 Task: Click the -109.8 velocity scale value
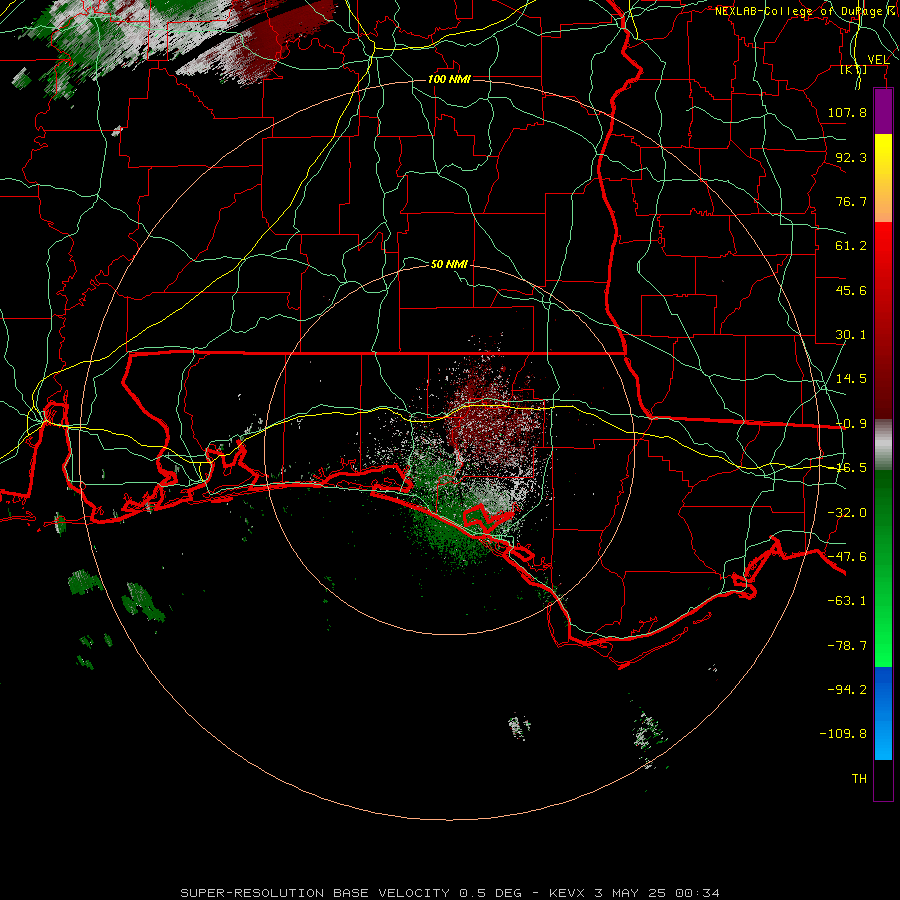(x=843, y=734)
